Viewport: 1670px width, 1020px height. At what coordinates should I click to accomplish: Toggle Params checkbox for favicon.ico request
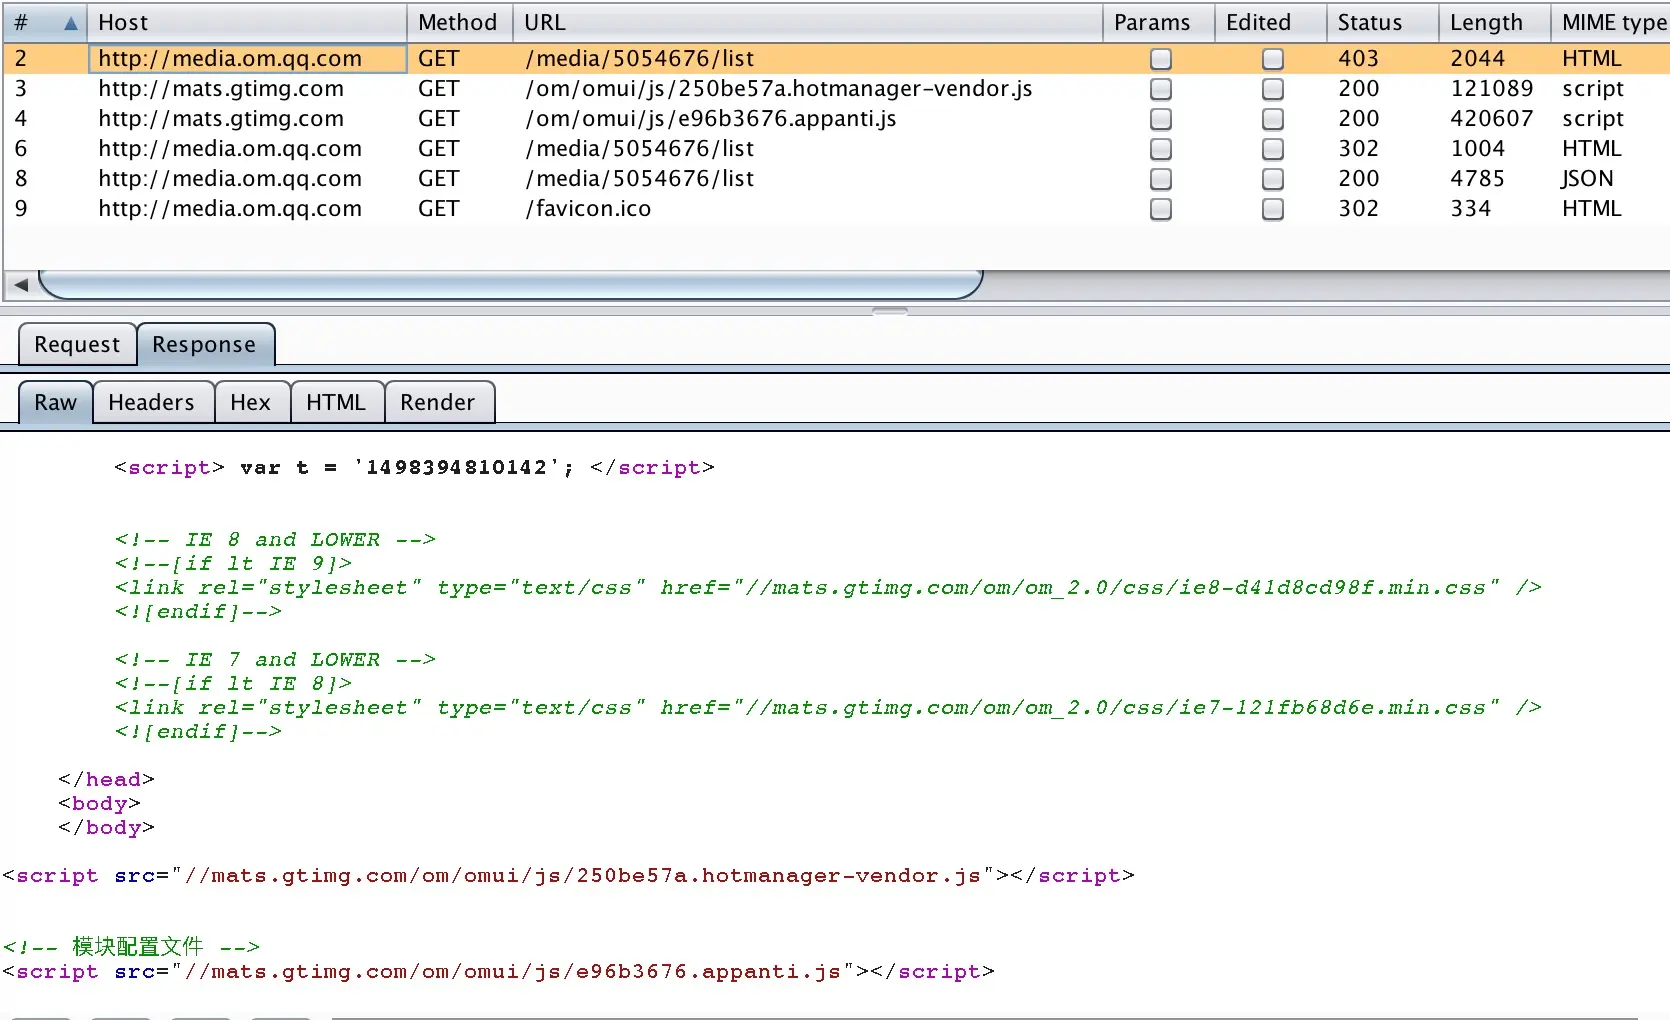click(1160, 209)
